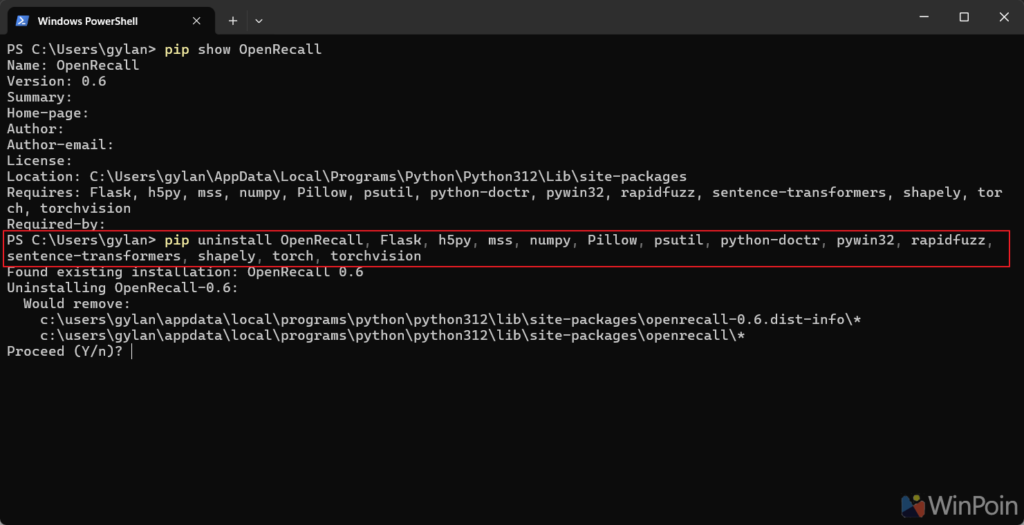Click the PowerShell icon in the tab
The height and width of the screenshot is (525, 1024).
(x=22, y=20)
